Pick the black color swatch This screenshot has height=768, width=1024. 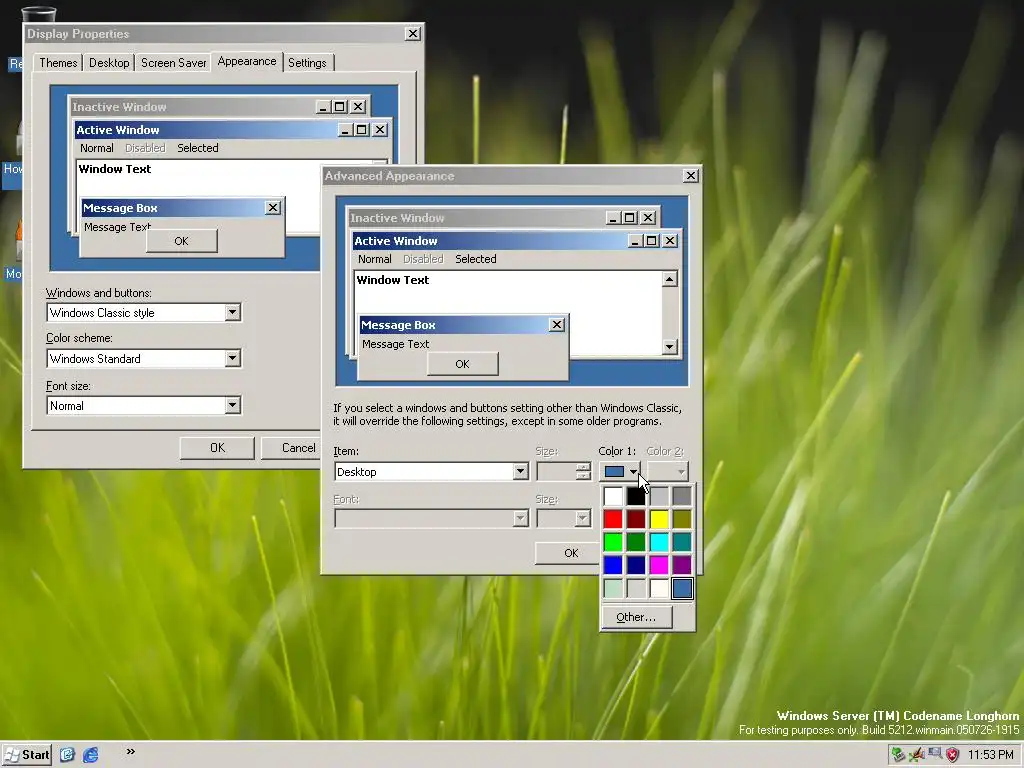point(636,496)
